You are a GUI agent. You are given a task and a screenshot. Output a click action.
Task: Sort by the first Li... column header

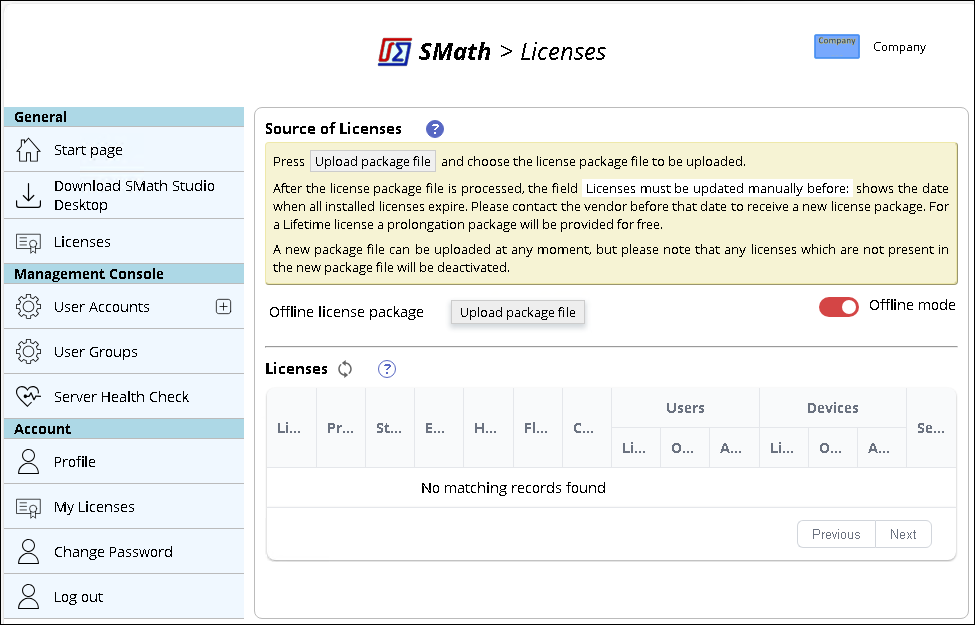tap(289, 428)
